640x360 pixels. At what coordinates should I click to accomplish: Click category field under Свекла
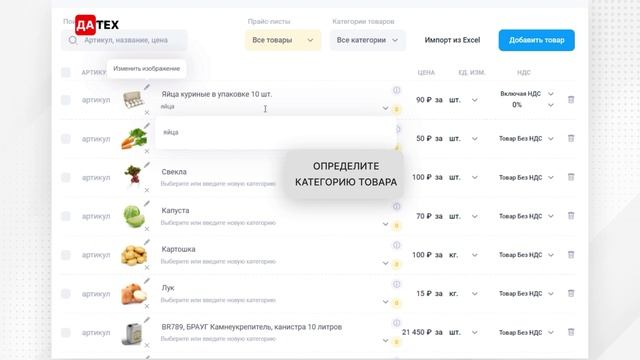coord(218,184)
